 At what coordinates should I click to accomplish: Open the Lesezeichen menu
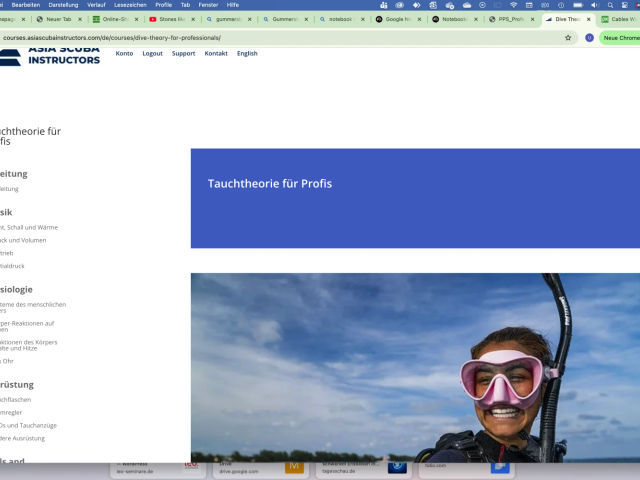(x=130, y=5)
